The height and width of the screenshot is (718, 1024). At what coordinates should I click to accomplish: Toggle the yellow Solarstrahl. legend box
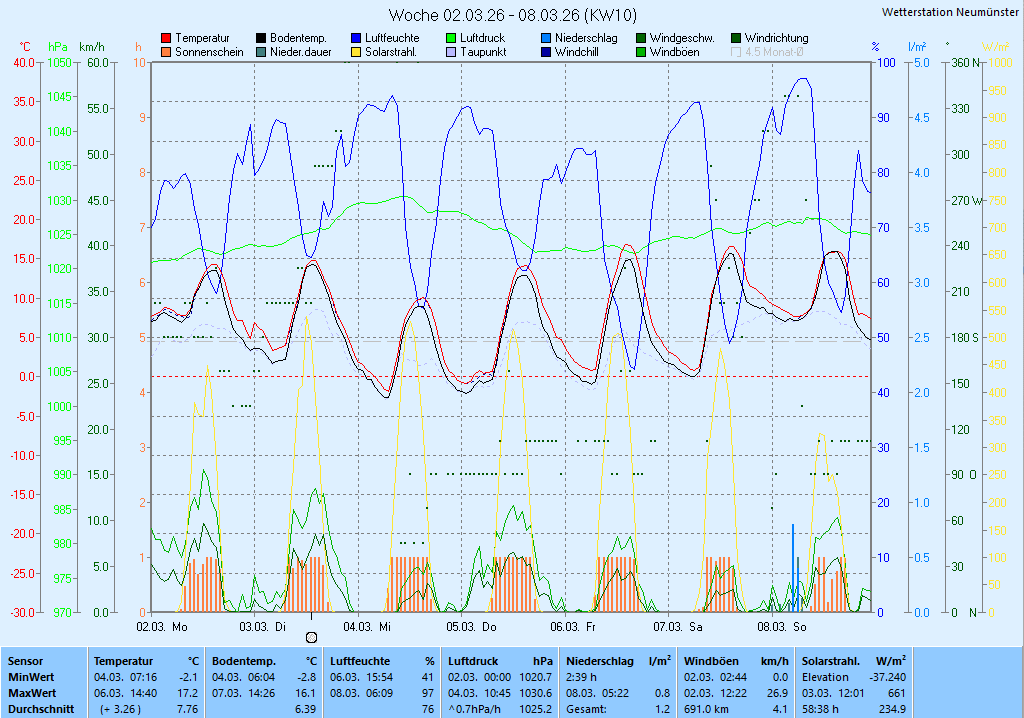(x=356, y=52)
